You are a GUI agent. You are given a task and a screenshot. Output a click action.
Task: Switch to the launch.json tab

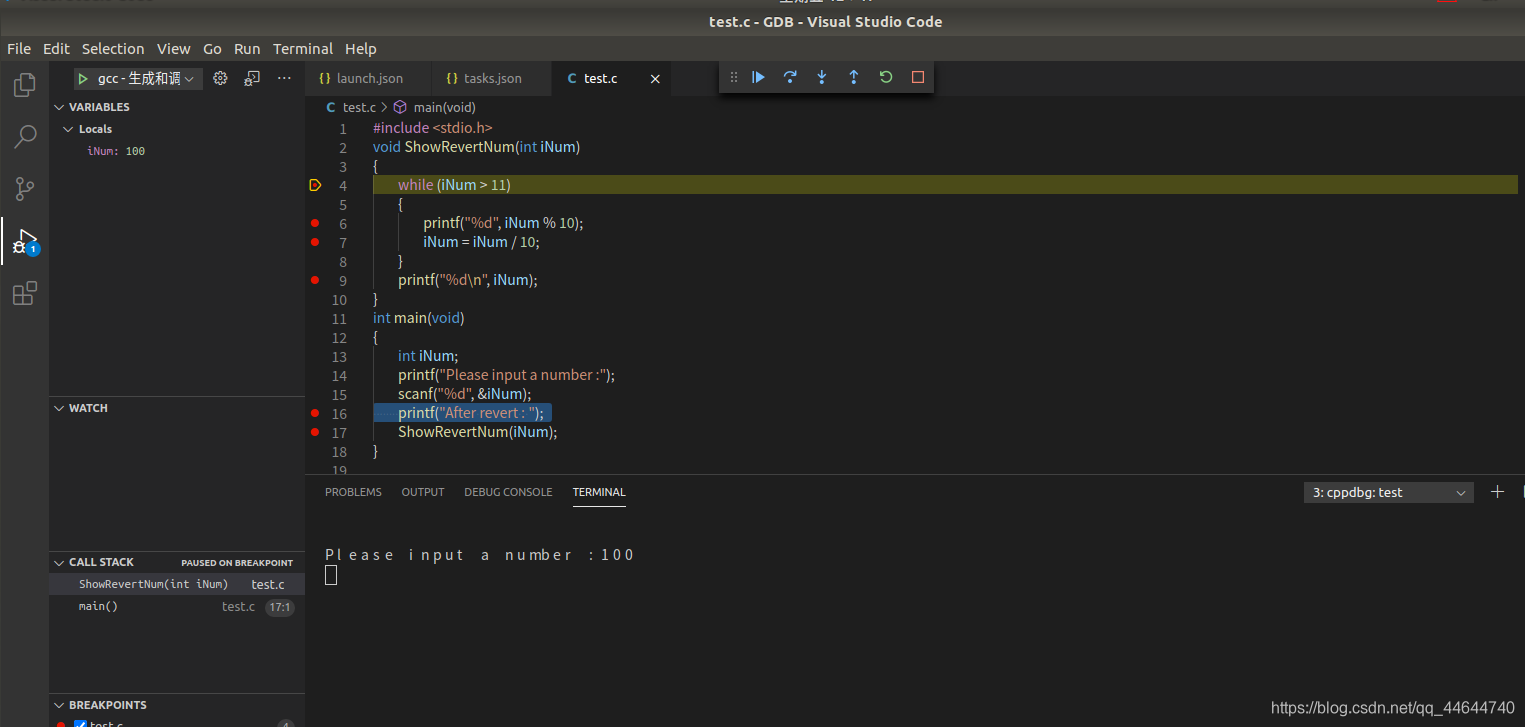coord(367,78)
